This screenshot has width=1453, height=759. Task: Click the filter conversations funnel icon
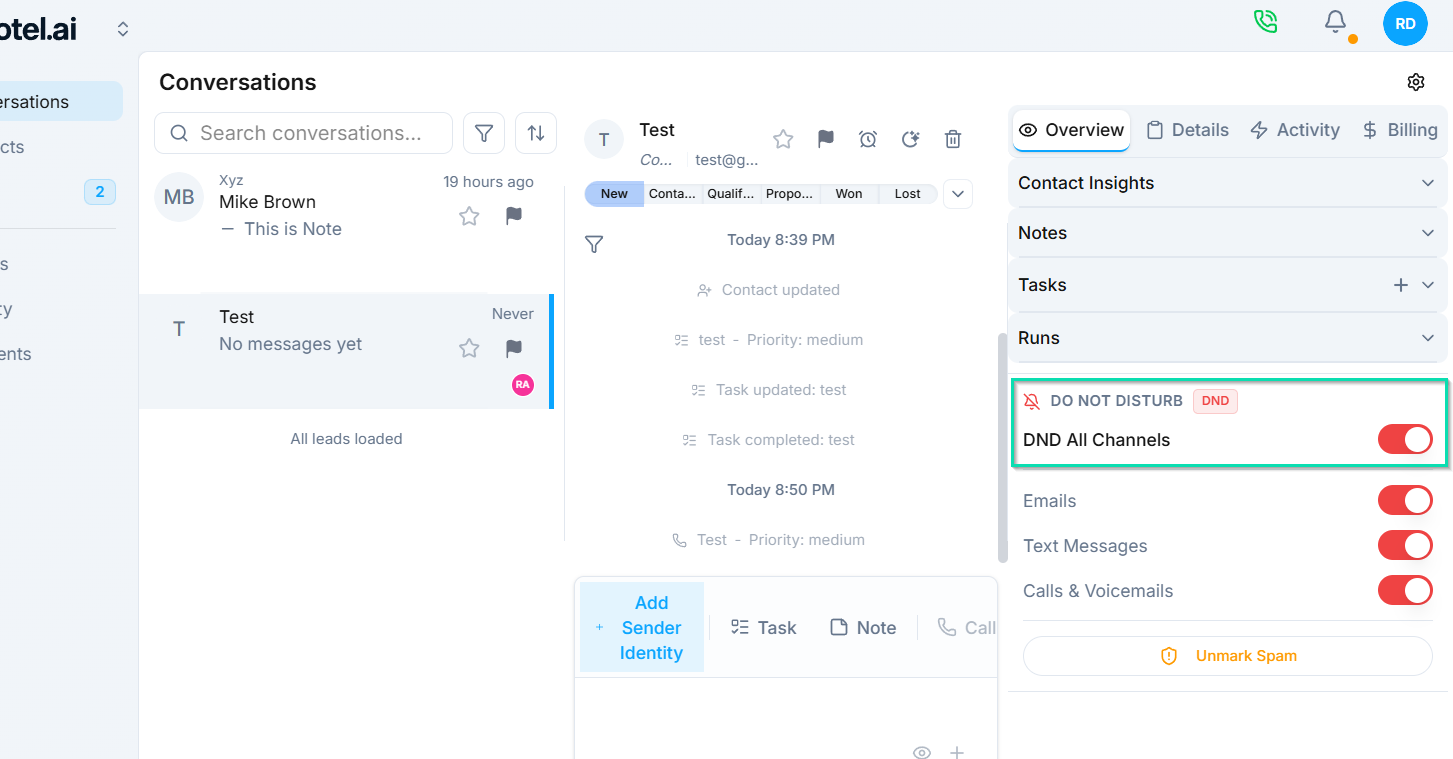point(484,133)
